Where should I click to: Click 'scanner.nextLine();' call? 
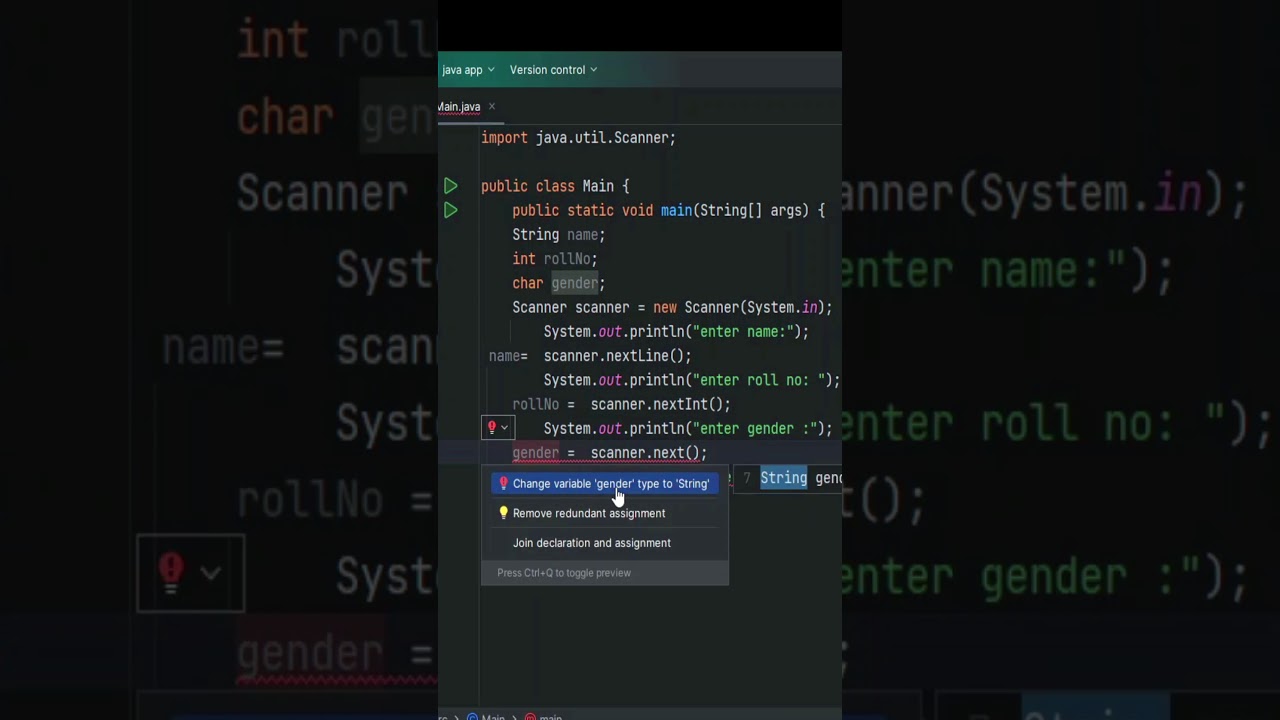click(x=617, y=356)
